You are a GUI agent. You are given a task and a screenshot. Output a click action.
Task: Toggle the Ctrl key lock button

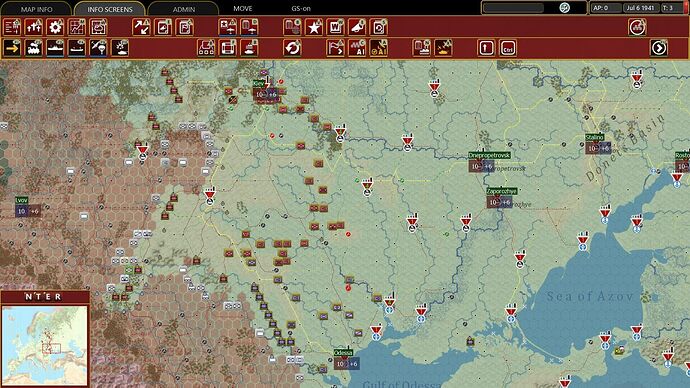[508, 48]
